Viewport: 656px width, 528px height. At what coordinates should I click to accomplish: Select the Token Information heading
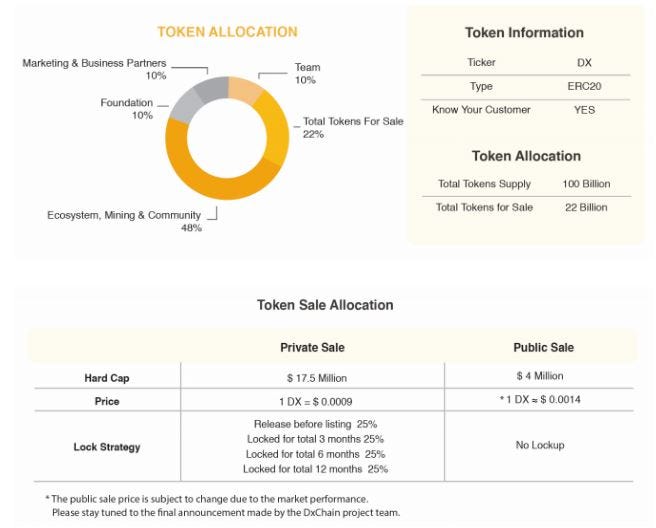[524, 33]
